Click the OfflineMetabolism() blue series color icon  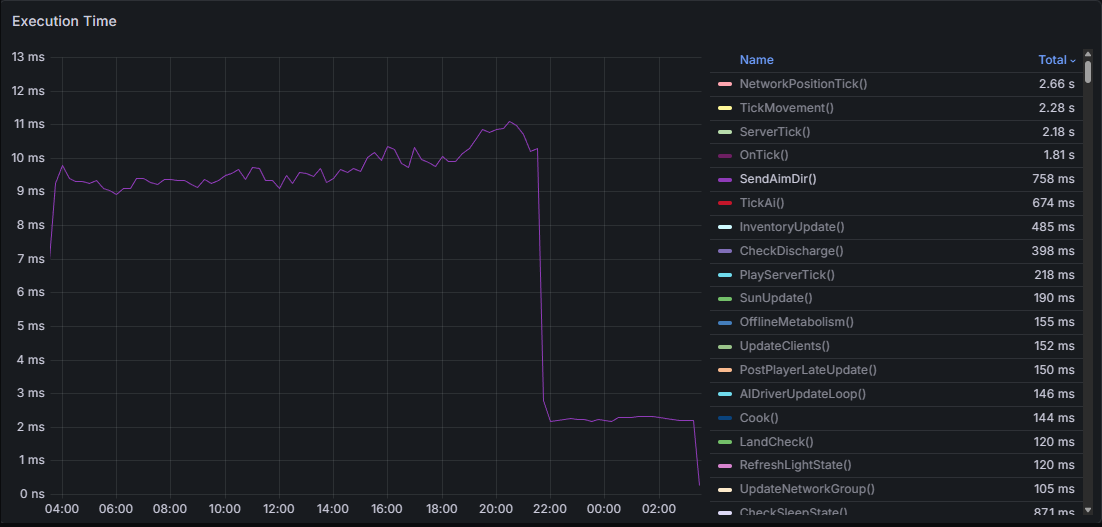[x=725, y=322]
